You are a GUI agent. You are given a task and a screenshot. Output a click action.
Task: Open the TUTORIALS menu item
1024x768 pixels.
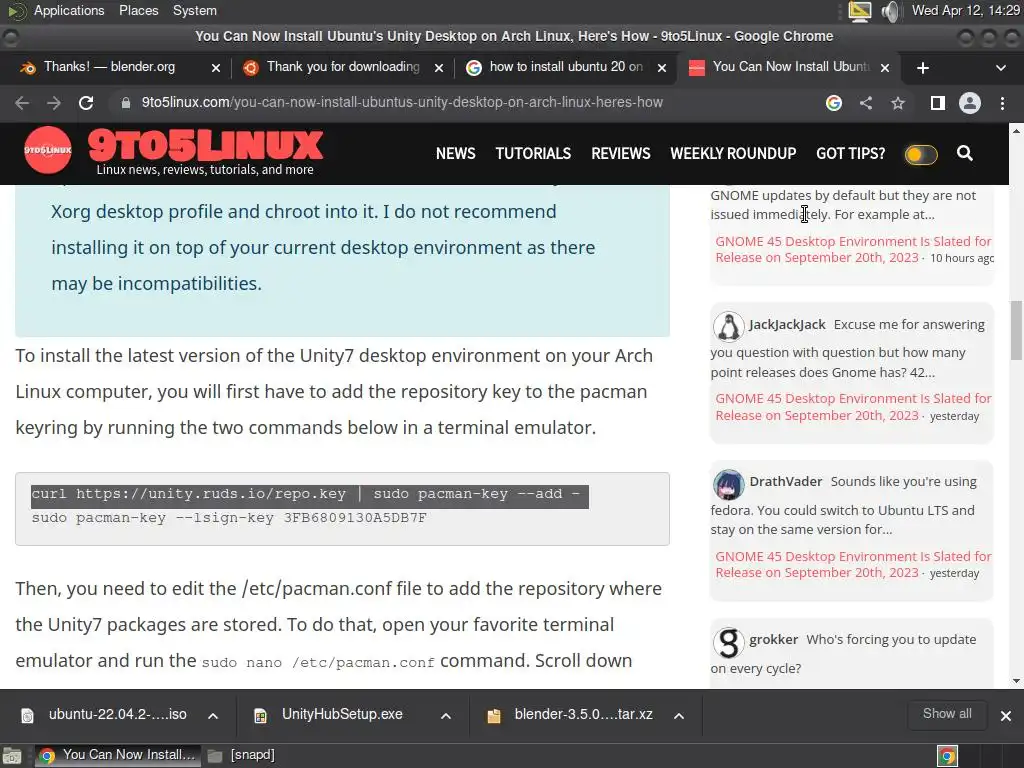[533, 153]
